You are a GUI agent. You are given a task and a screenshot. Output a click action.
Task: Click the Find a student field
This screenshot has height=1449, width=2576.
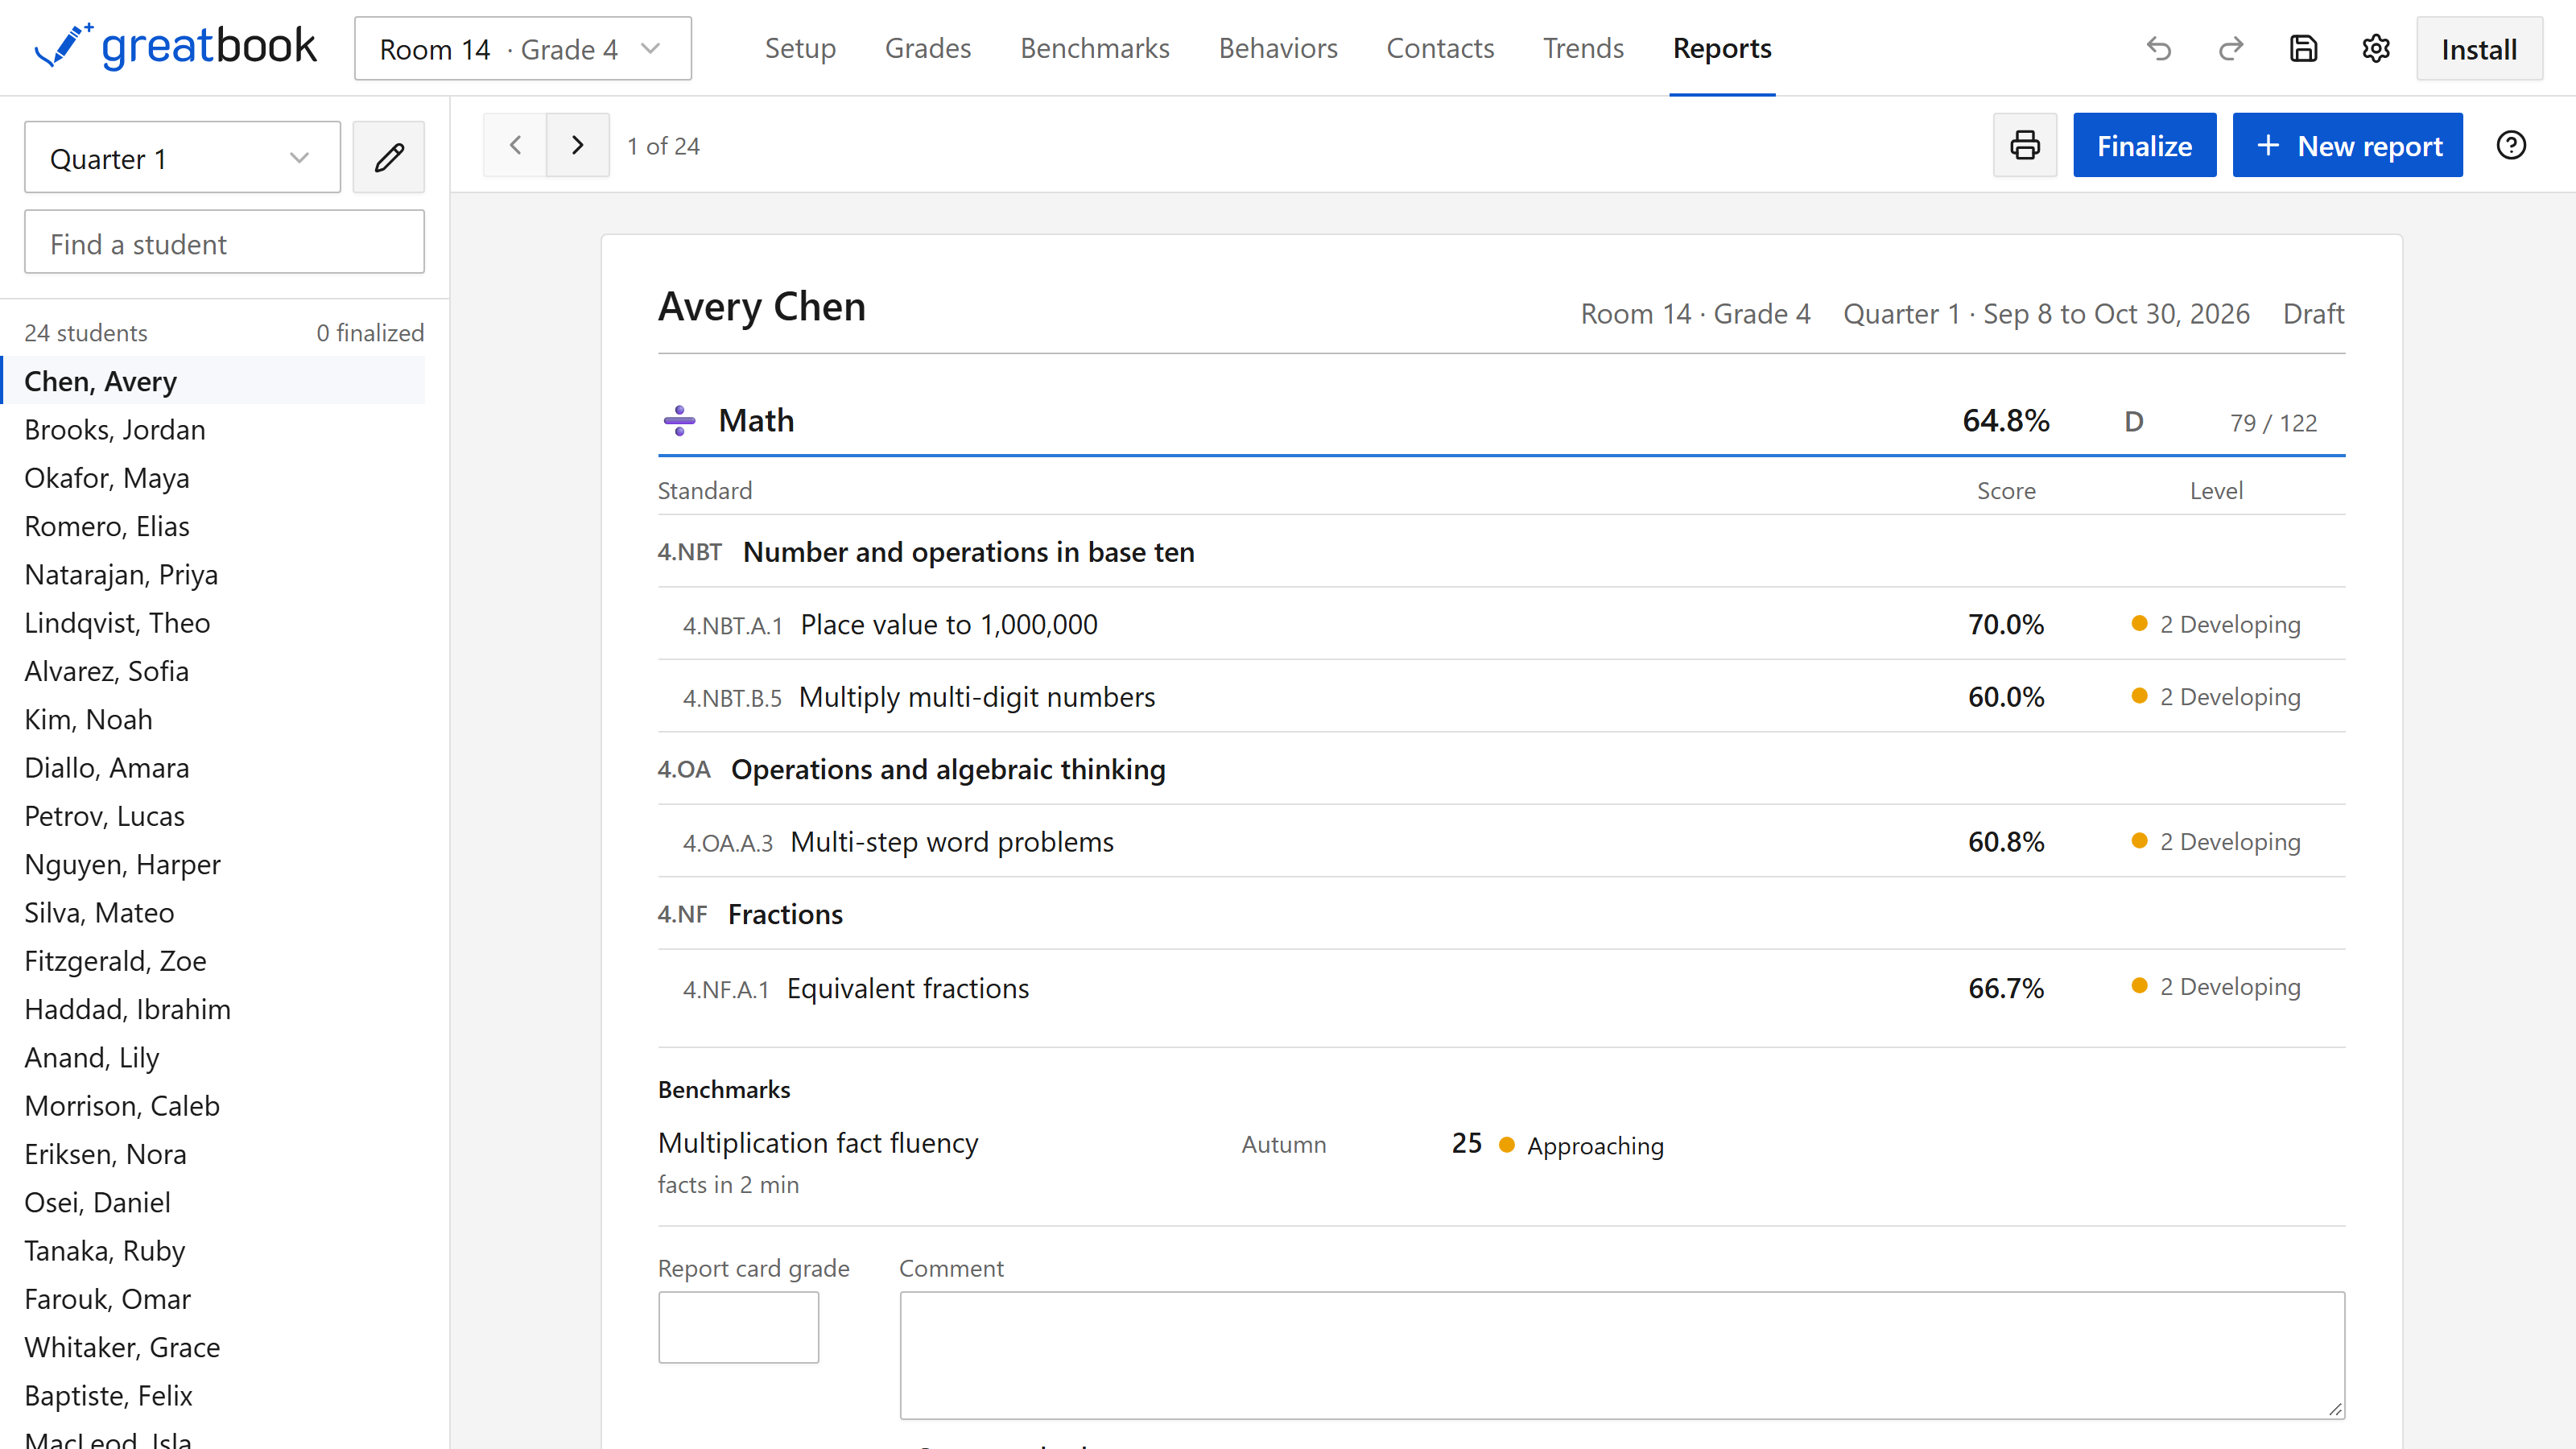[x=224, y=242]
